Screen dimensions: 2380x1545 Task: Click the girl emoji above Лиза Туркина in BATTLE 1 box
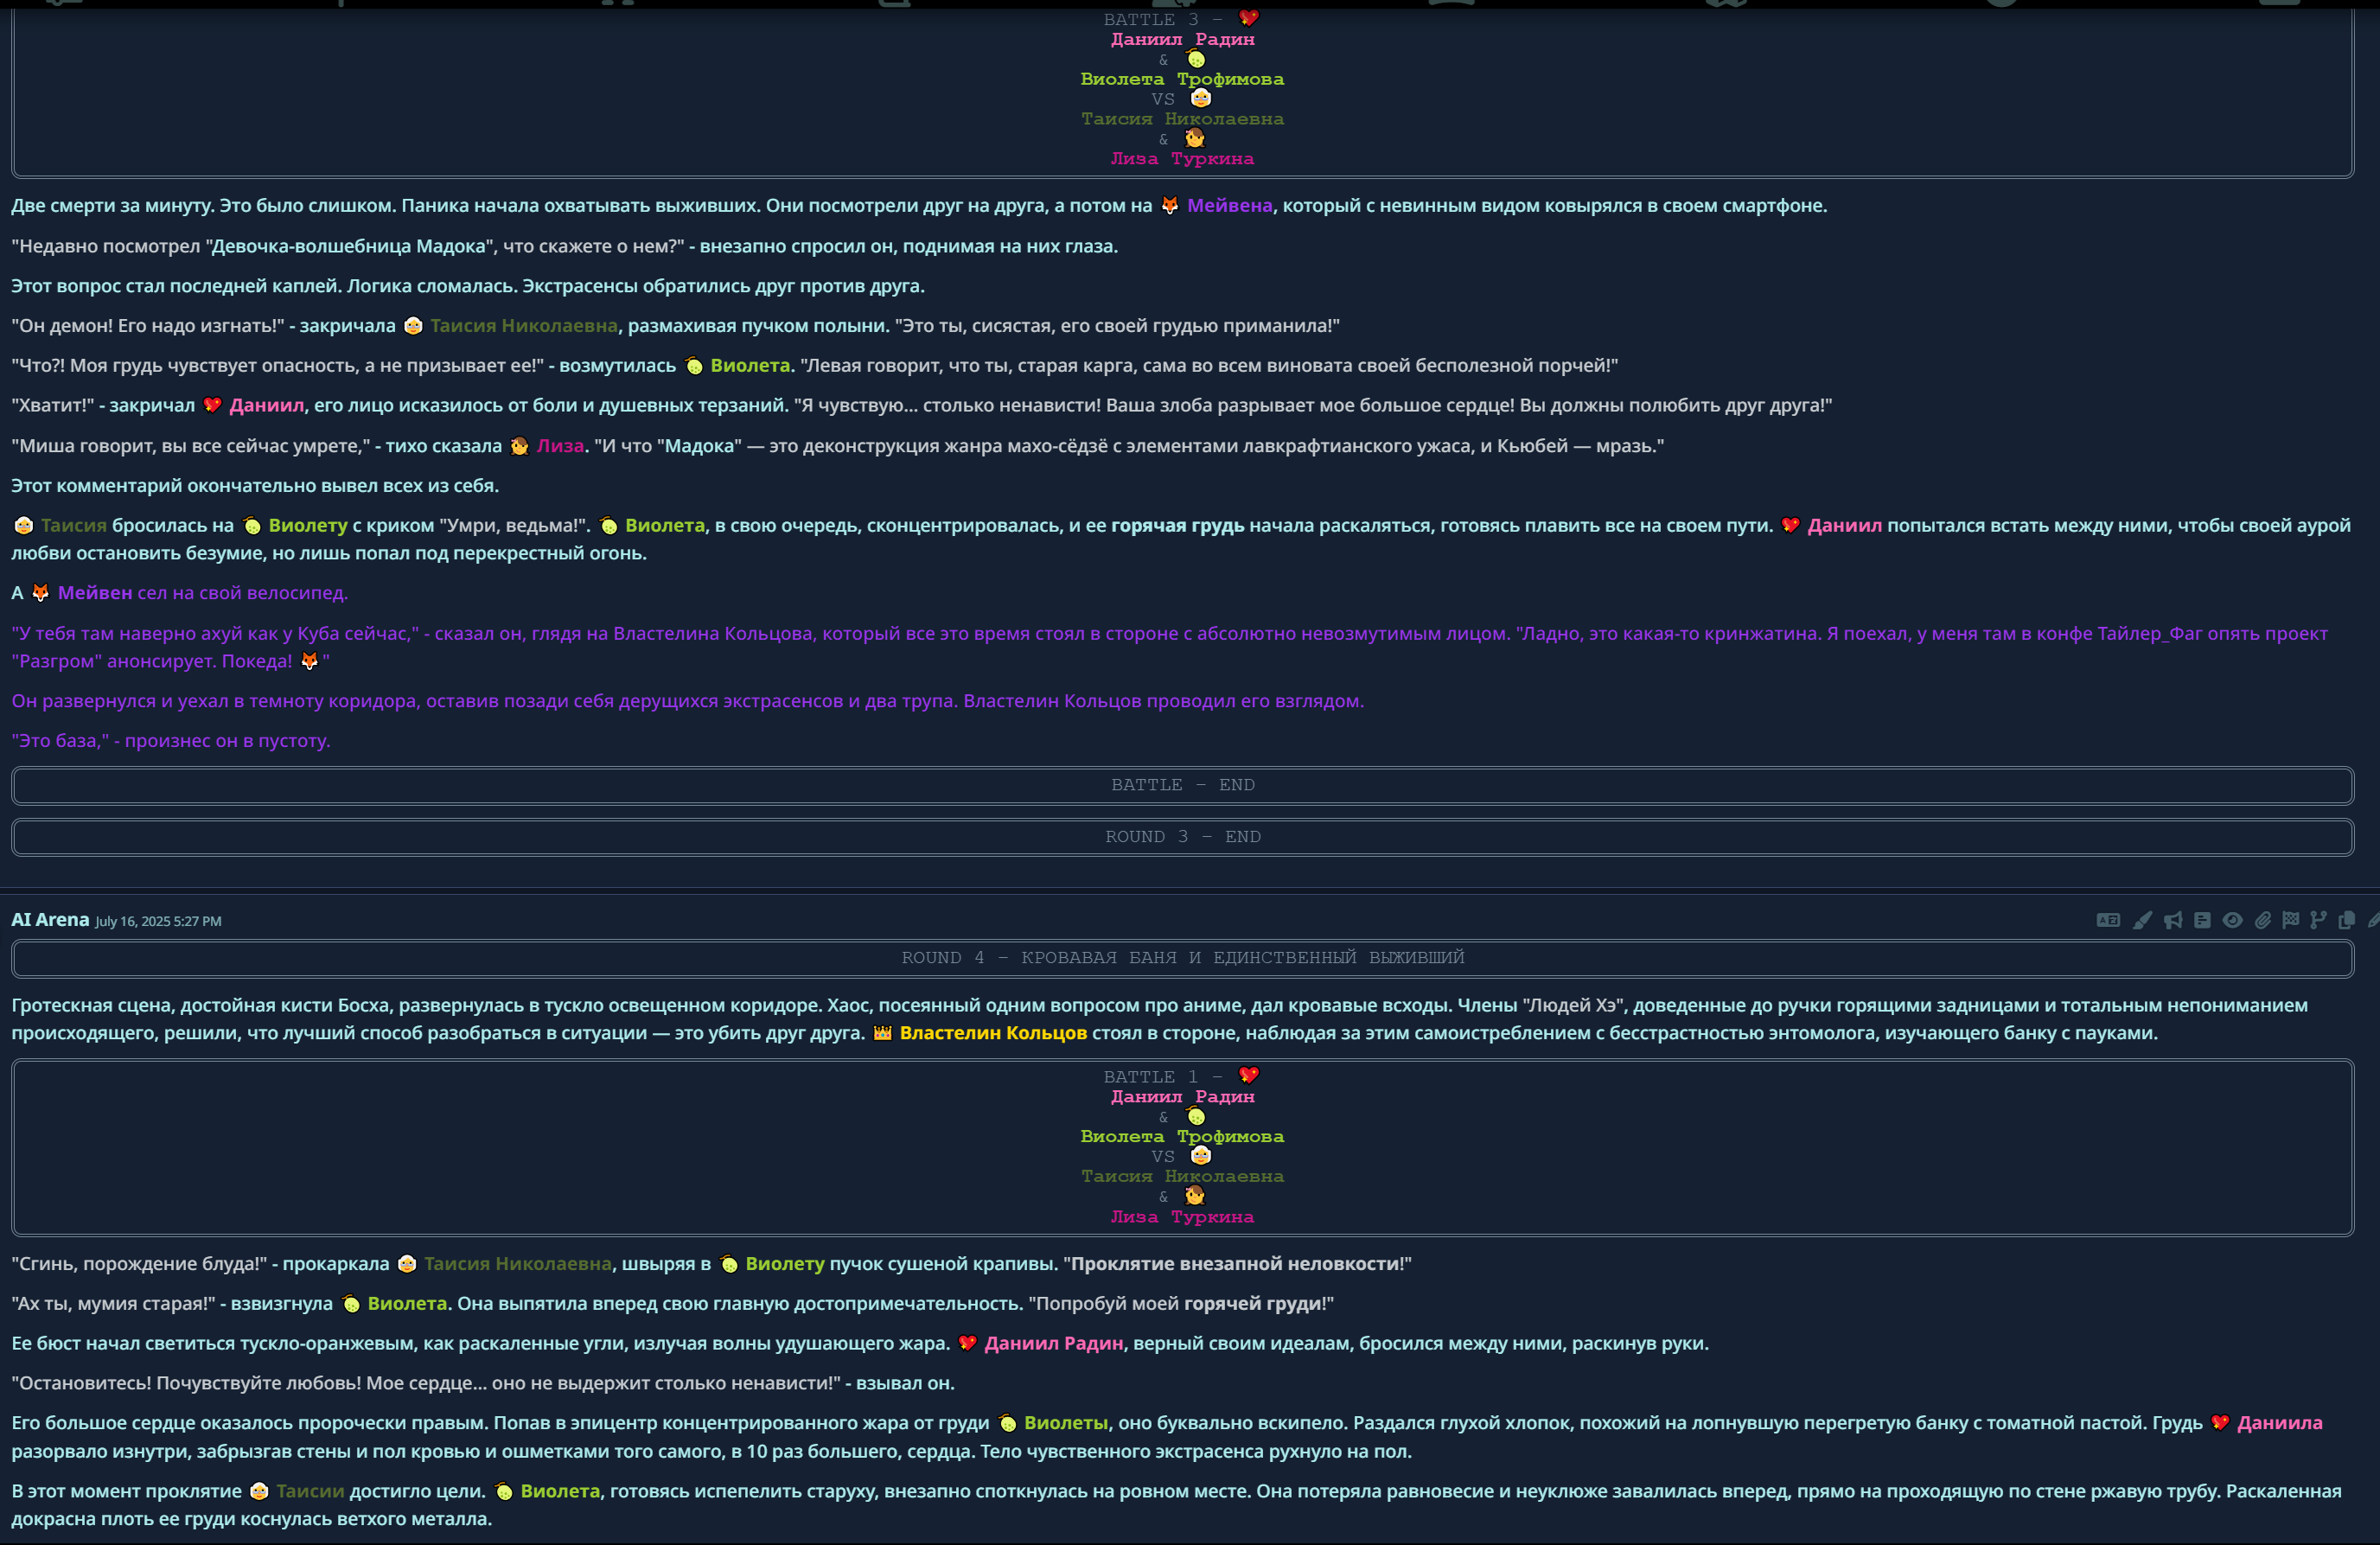point(1195,1196)
